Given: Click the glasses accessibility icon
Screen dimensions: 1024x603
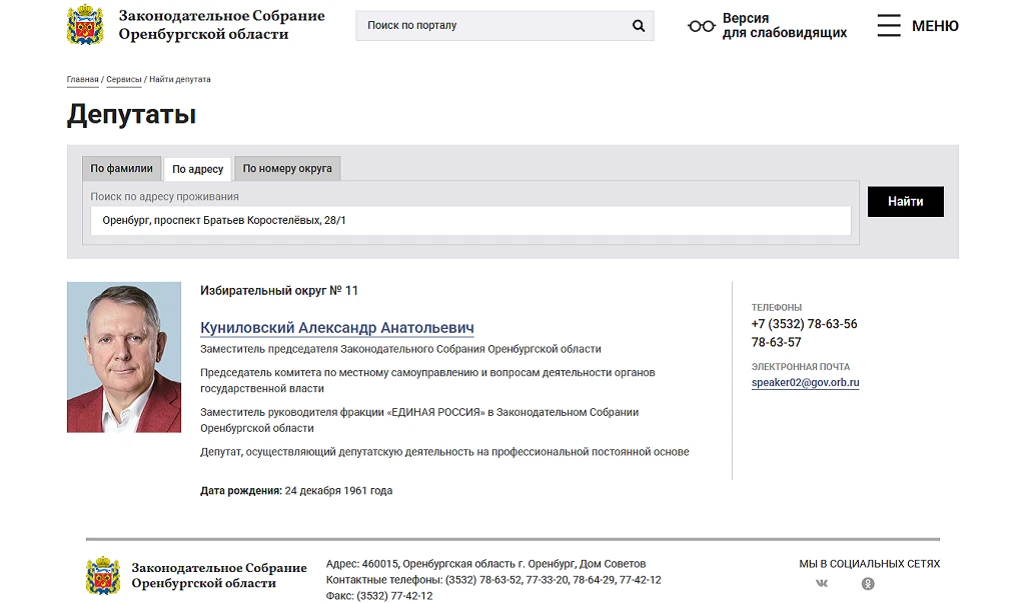Looking at the screenshot, I should (x=701, y=26).
